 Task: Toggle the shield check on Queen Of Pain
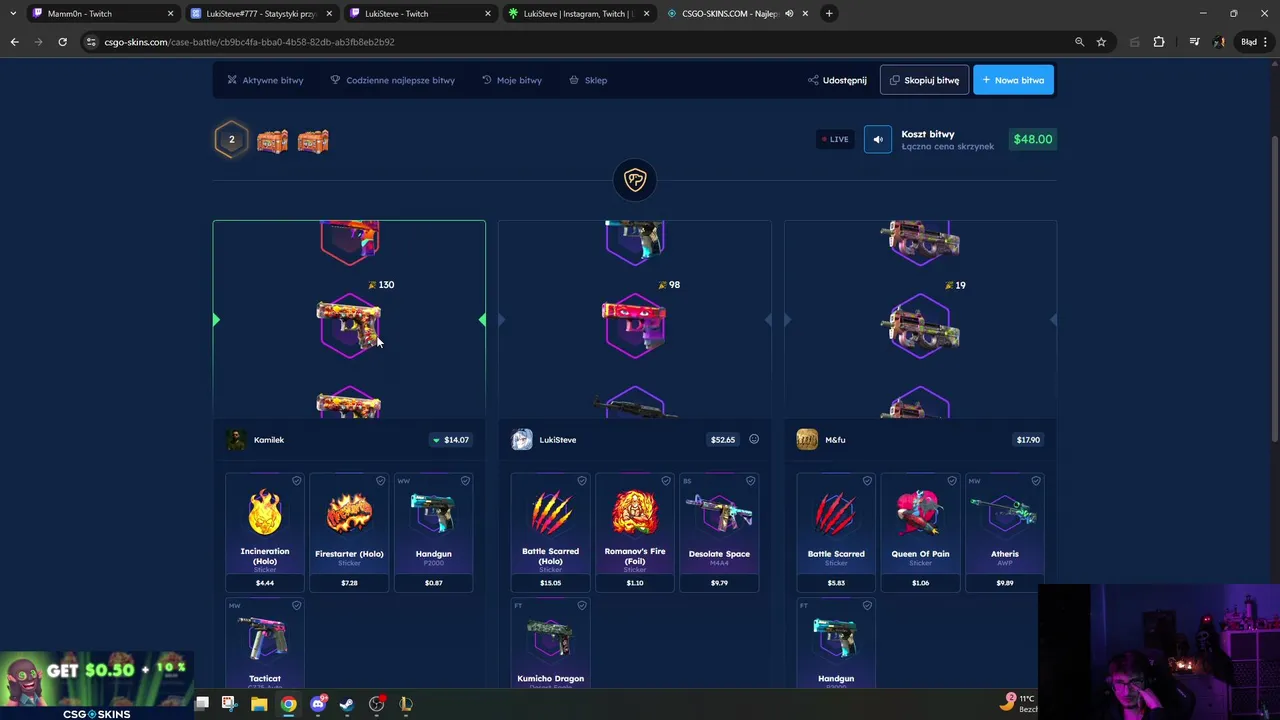951,481
